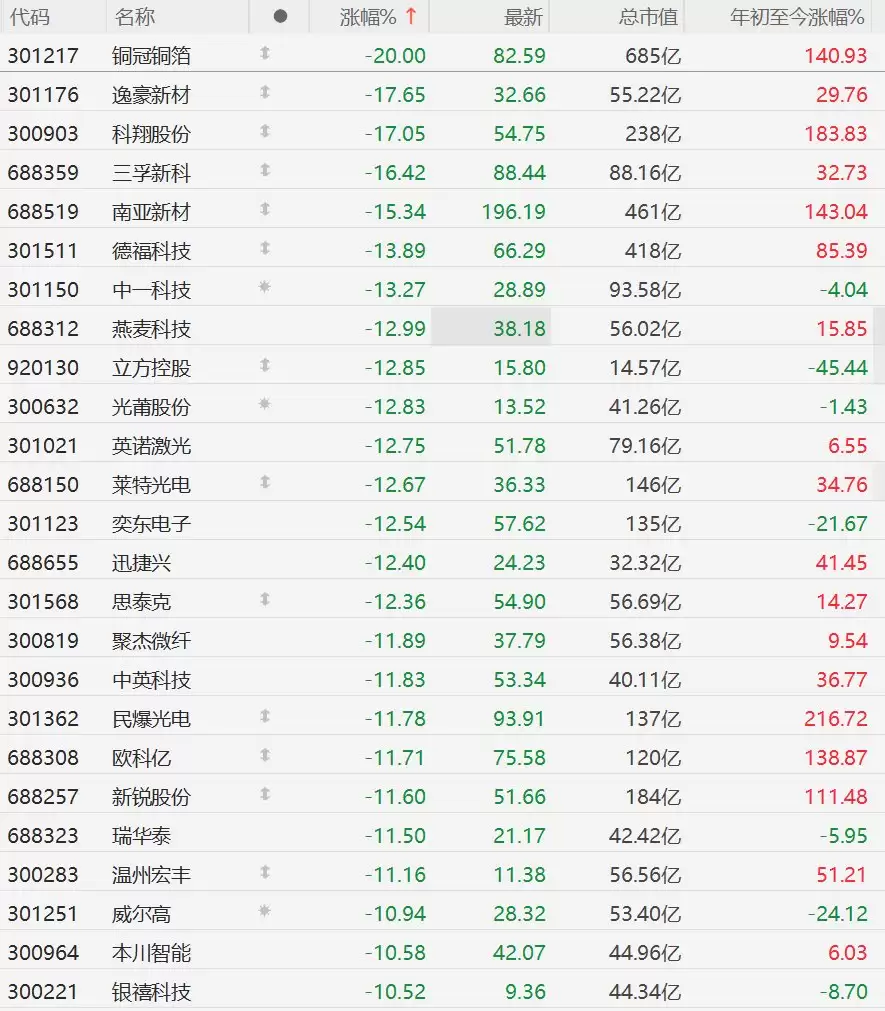The width and height of the screenshot is (885, 1011).
Task: Open the 英诺激光 stock name
Action: pos(151,446)
